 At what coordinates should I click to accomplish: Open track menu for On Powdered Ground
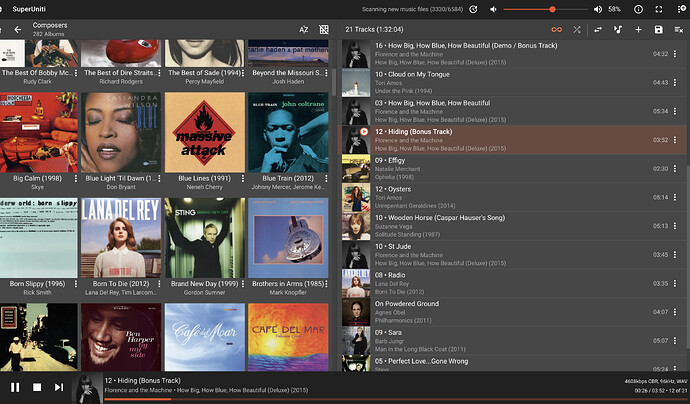coord(675,312)
